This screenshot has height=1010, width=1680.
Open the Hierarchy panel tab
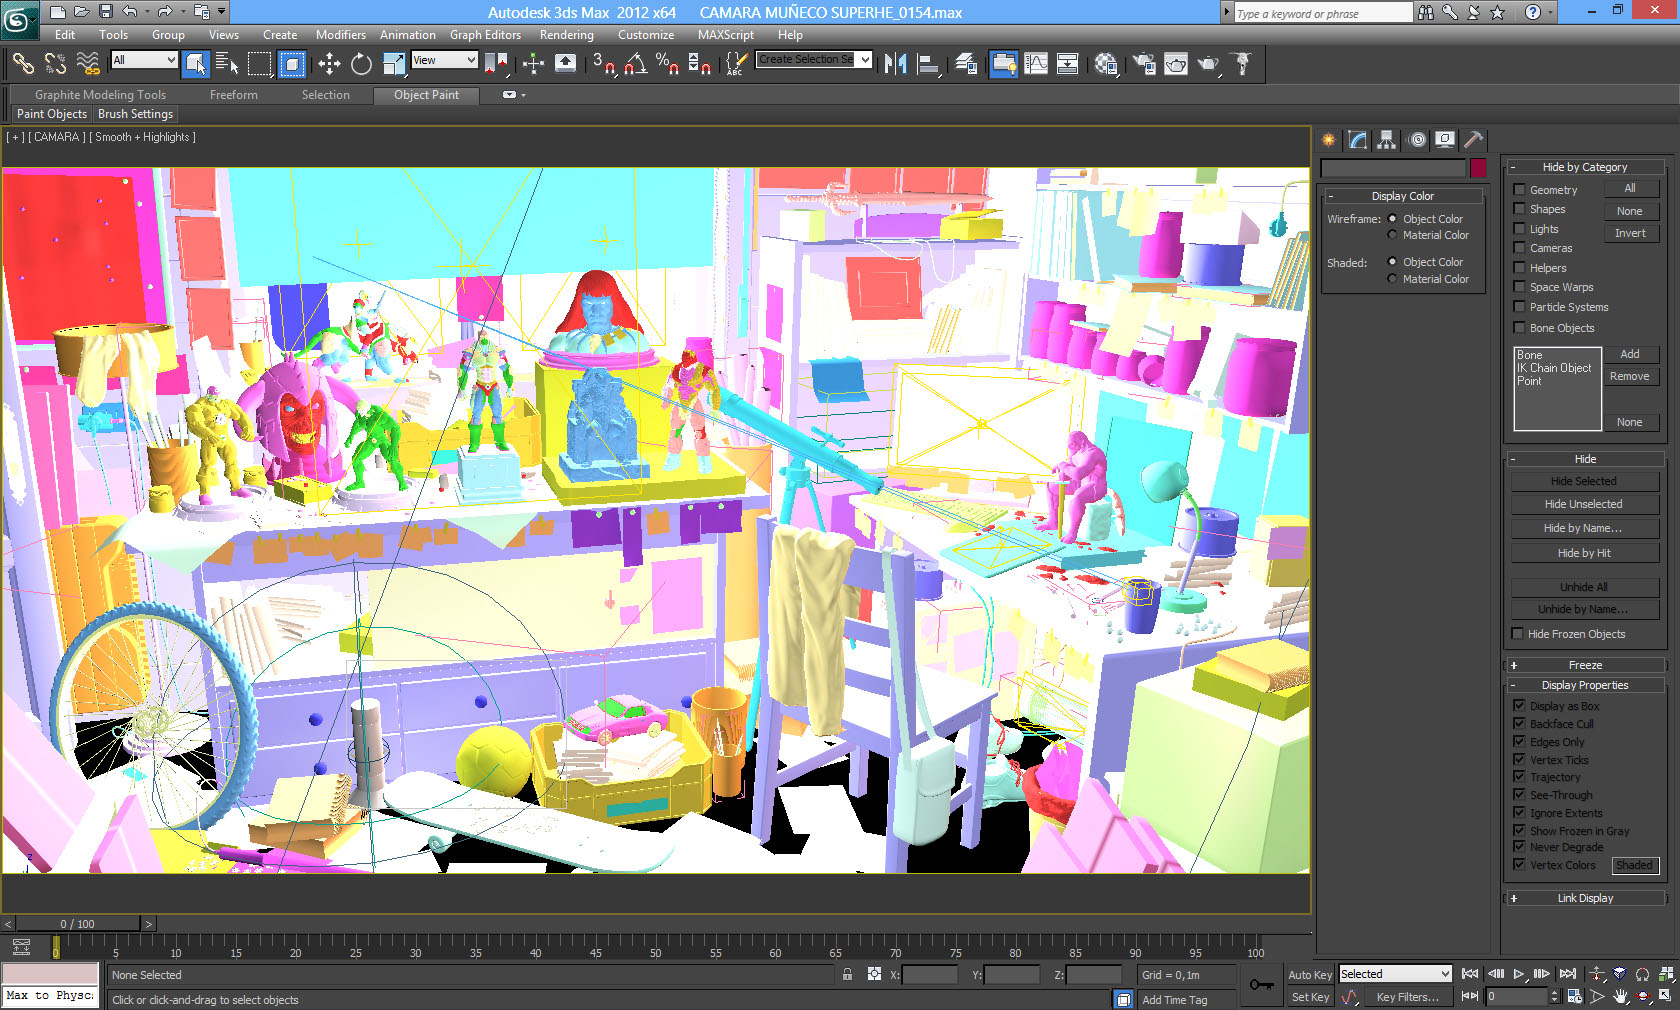[1387, 140]
